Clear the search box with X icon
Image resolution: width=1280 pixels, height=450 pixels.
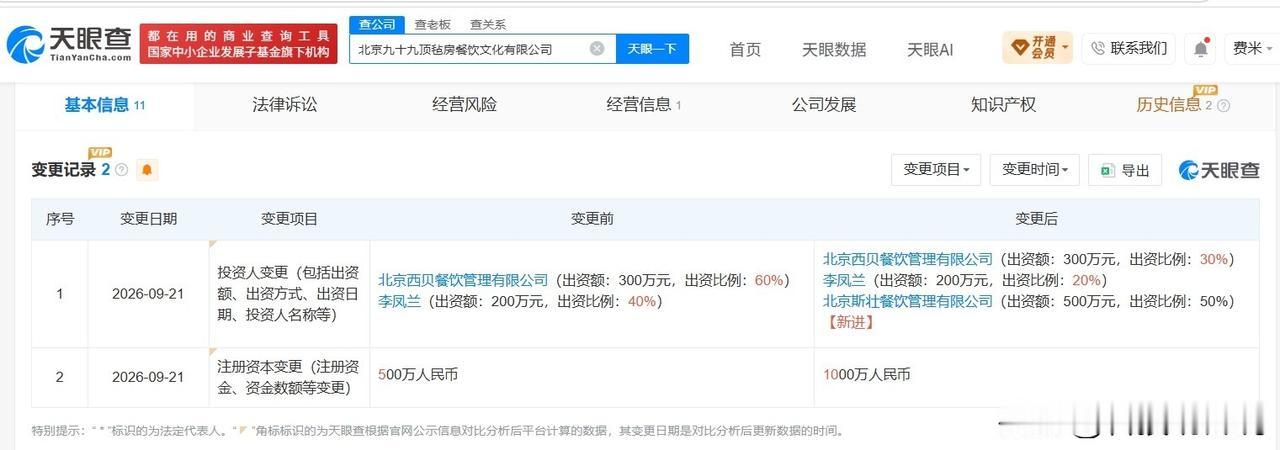tap(597, 48)
